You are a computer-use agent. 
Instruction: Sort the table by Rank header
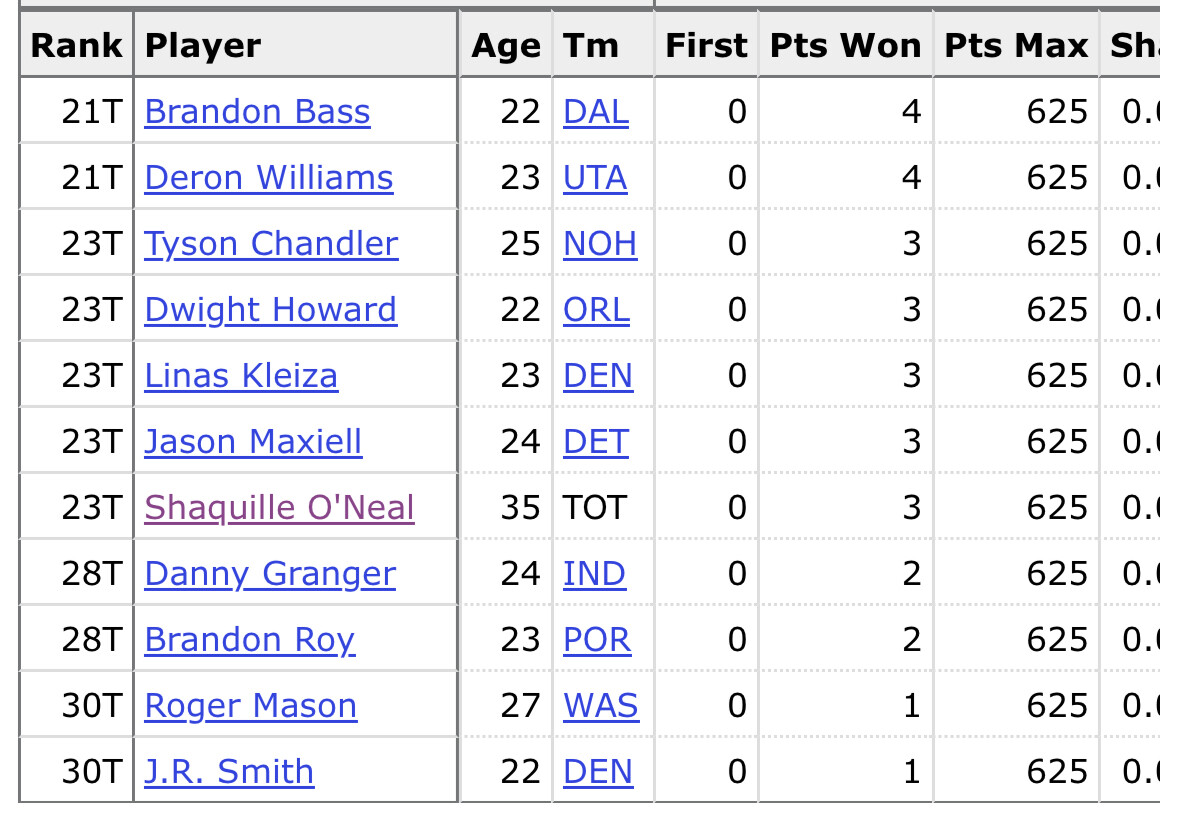pos(76,46)
